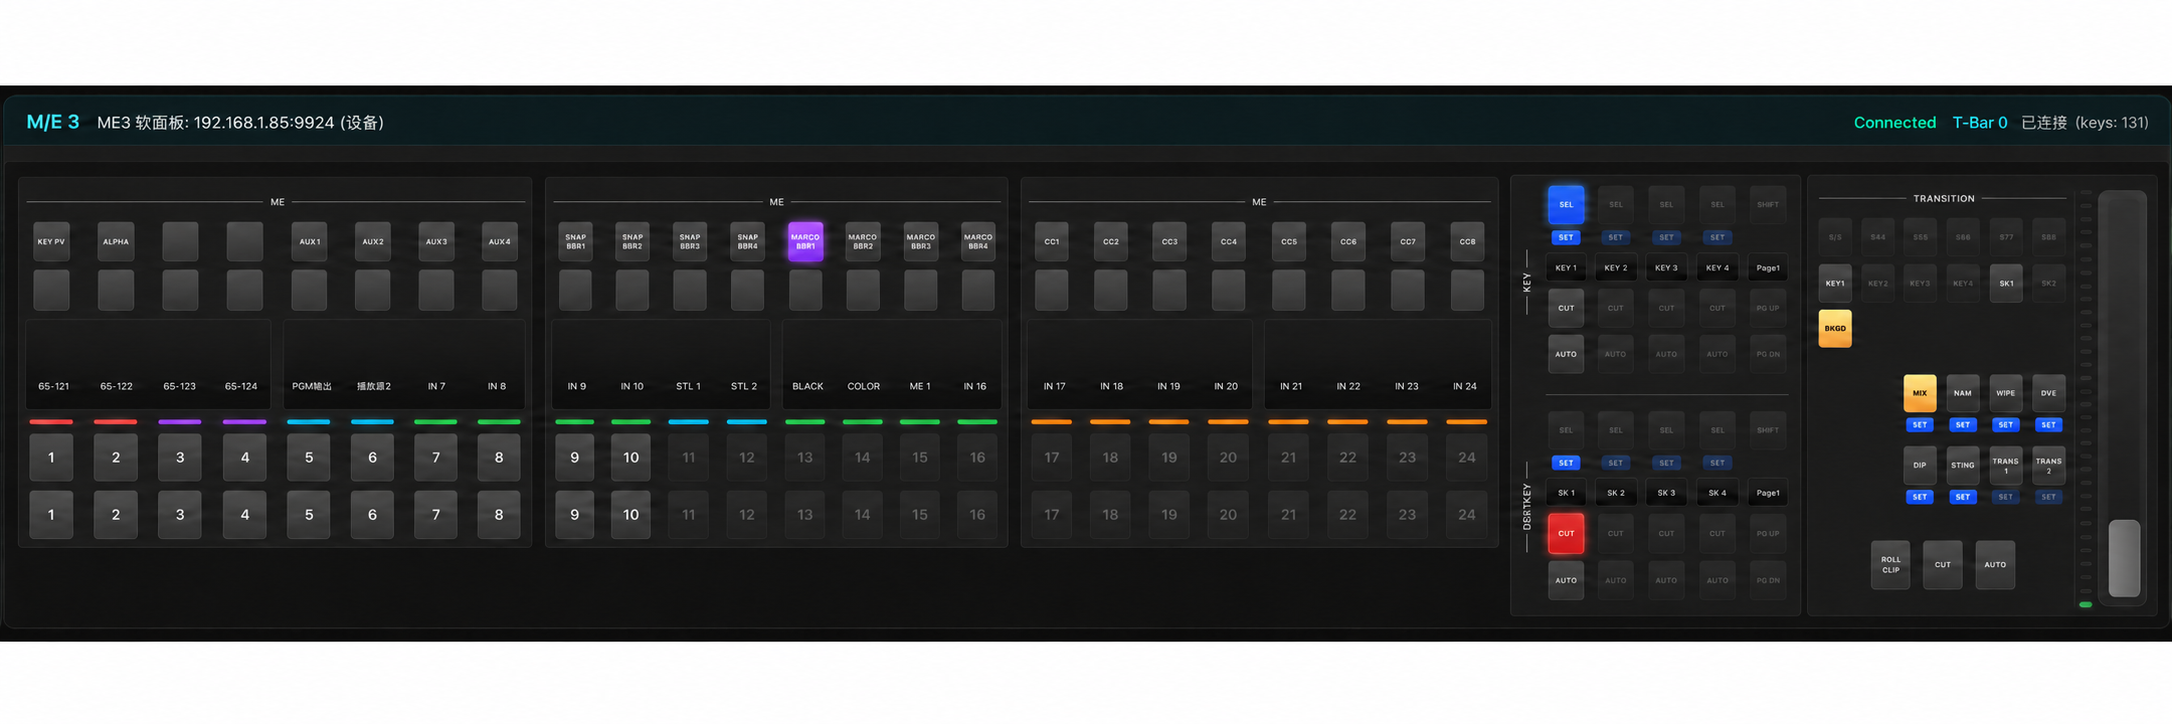Select the CC8 button
This screenshot has height=724, width=2172.
pyautogui.click(x=1467, y=242)
